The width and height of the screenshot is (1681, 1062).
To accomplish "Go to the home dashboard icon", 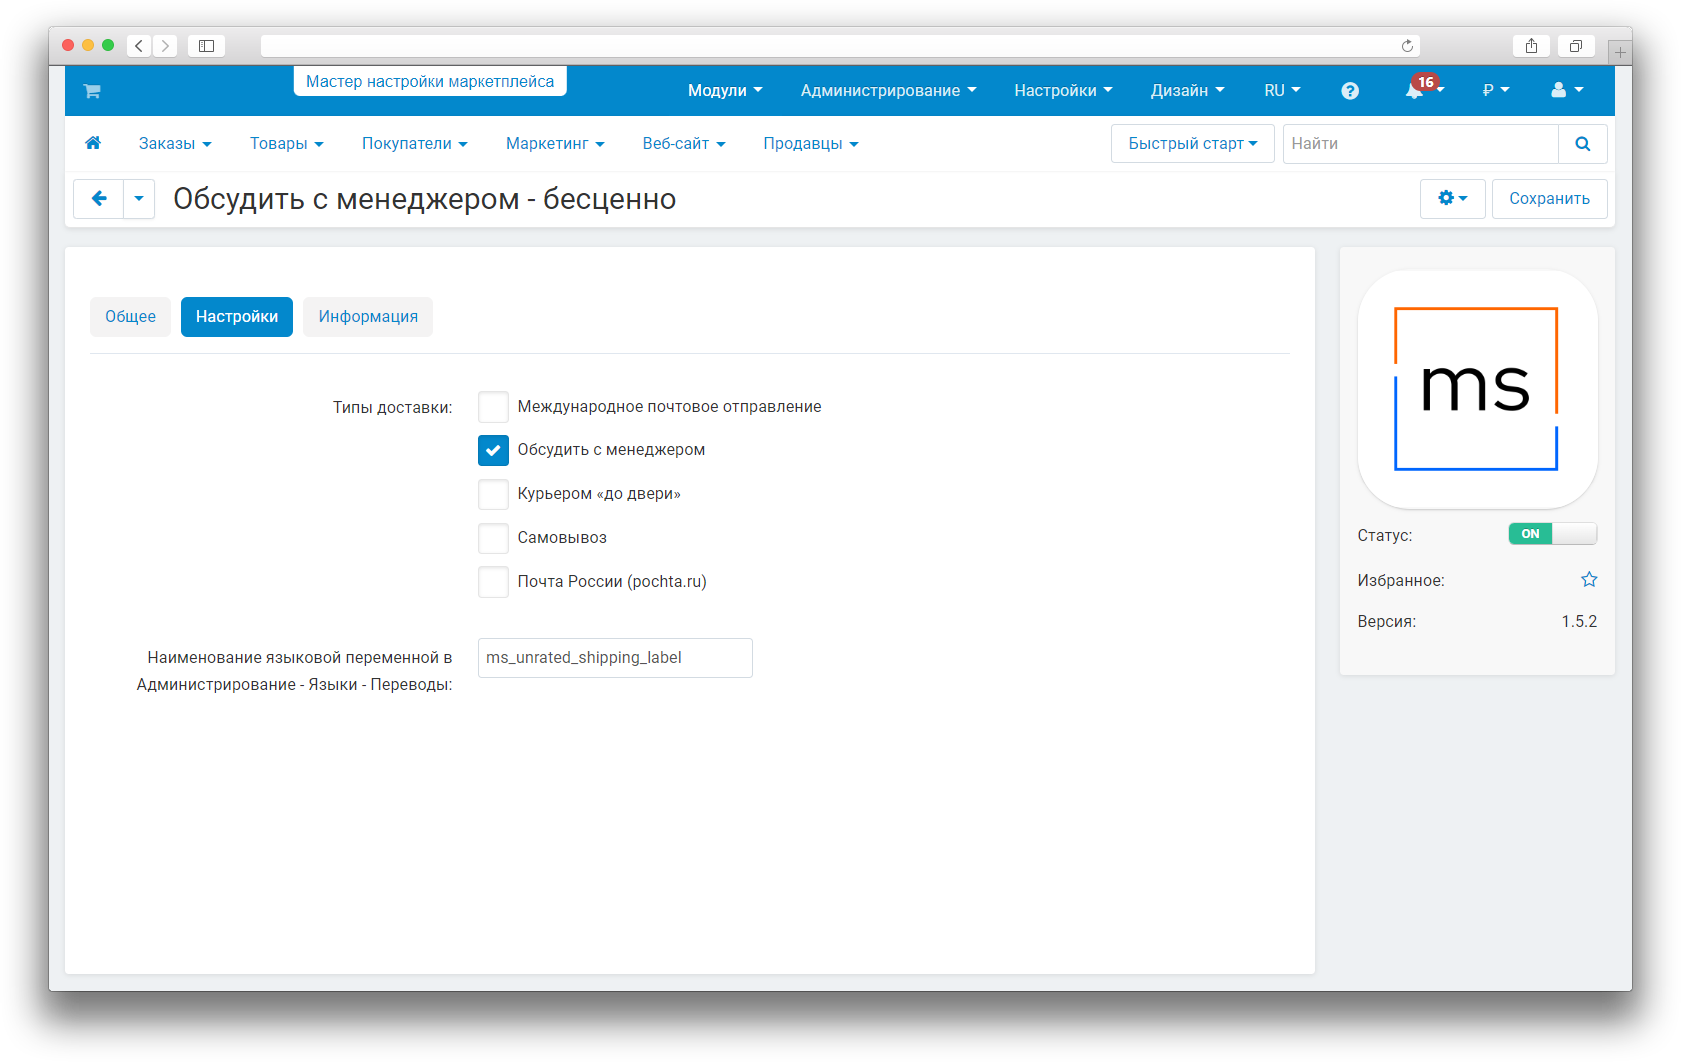I will (x=93, y=143).
